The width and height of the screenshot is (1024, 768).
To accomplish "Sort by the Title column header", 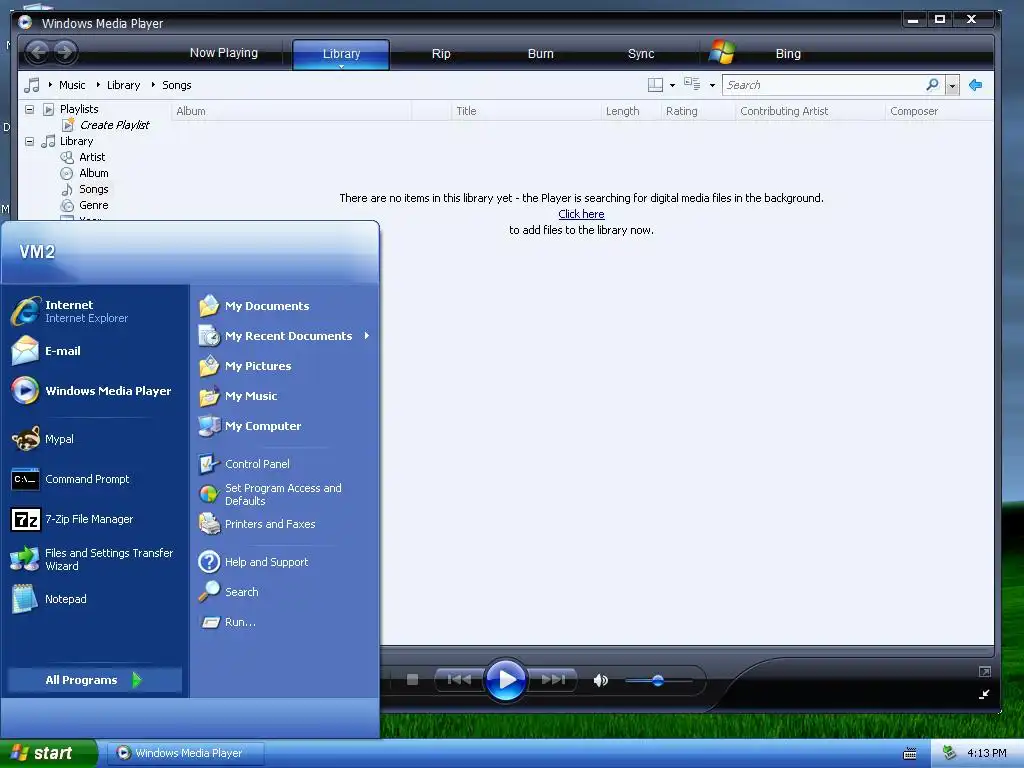I will [526, 111].
